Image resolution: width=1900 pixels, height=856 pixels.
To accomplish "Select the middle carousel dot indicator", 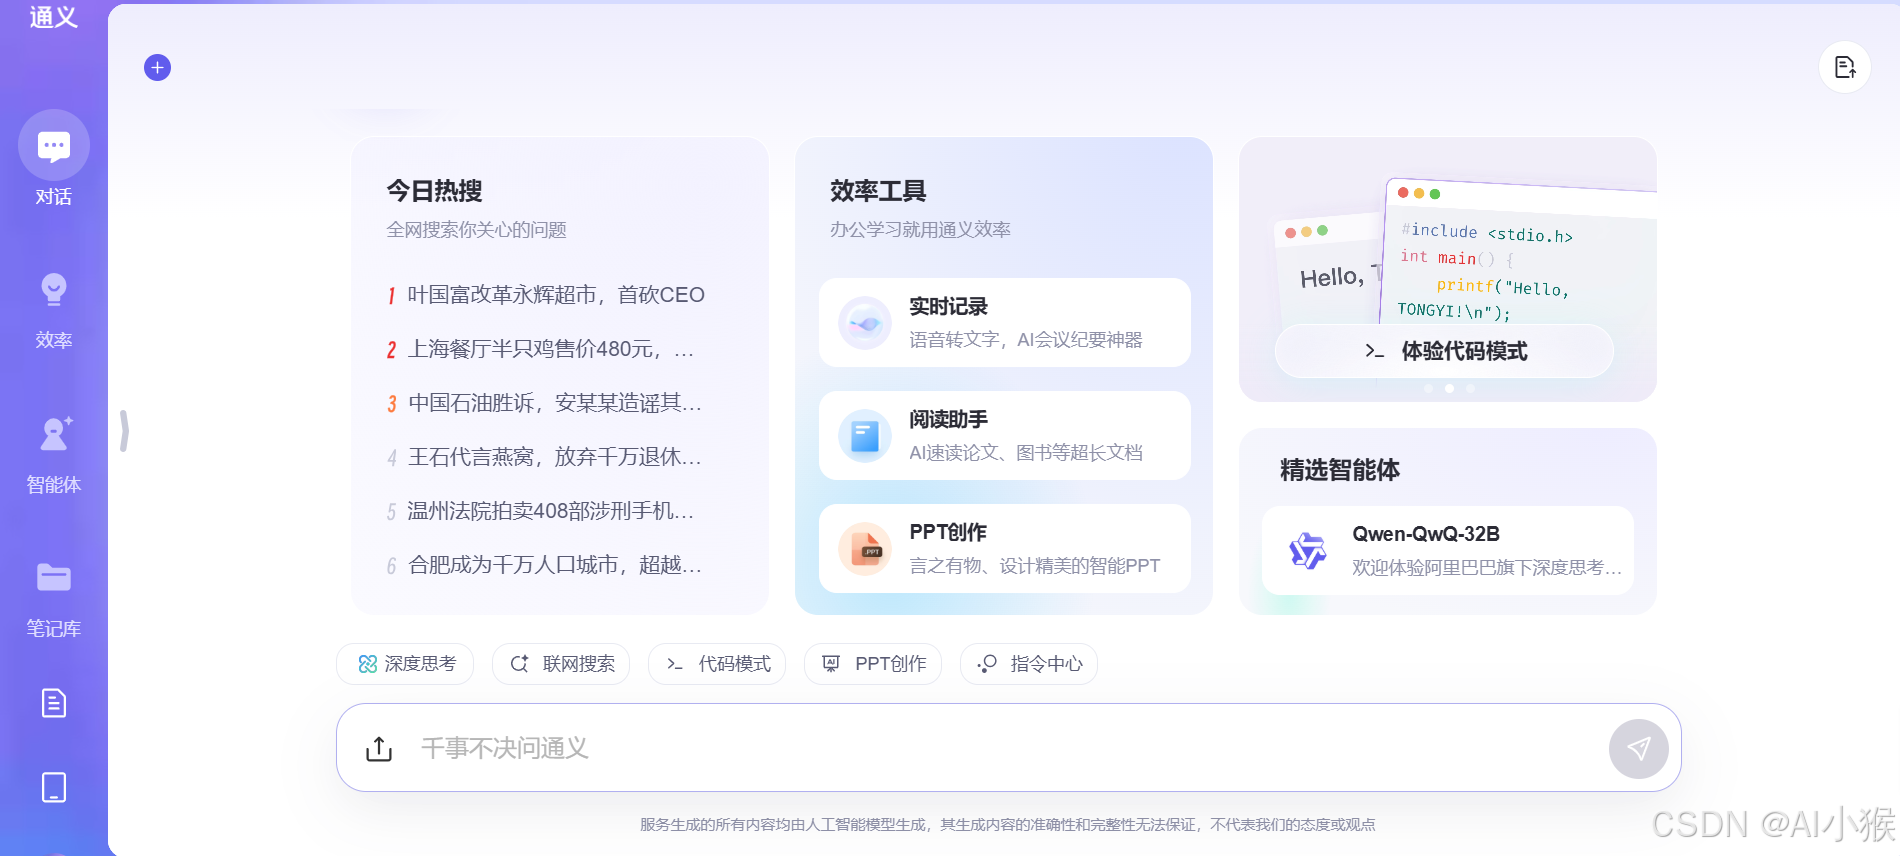I will point(1449,388).
